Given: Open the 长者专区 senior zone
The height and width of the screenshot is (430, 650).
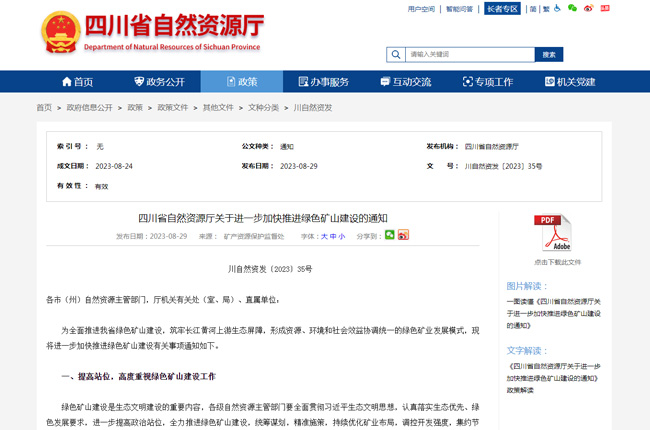Looking at the screenshot, I should click(502, 9).
